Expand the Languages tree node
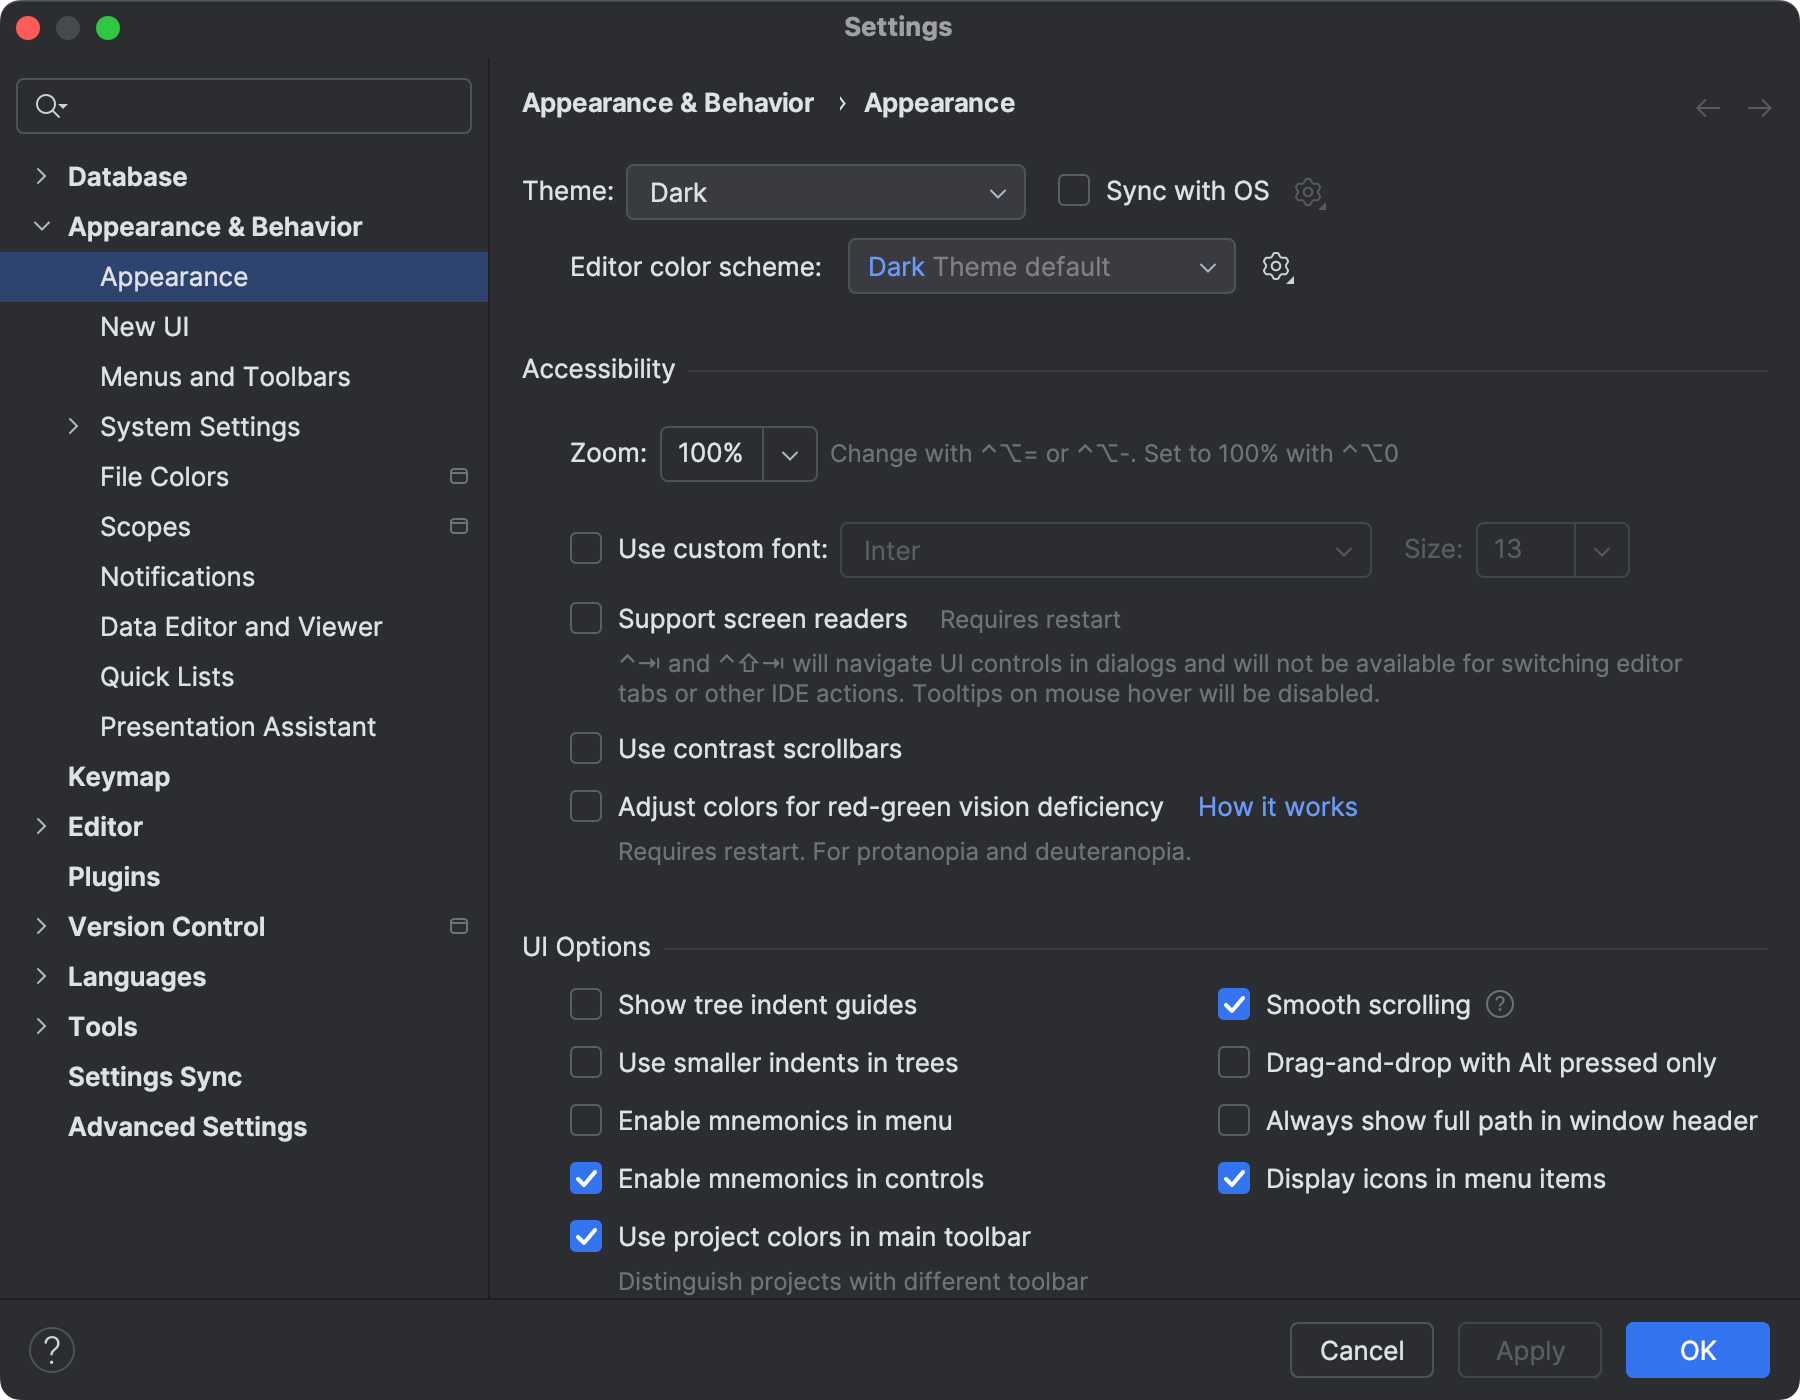The image size is (1800, 1400). pos(41,976)
